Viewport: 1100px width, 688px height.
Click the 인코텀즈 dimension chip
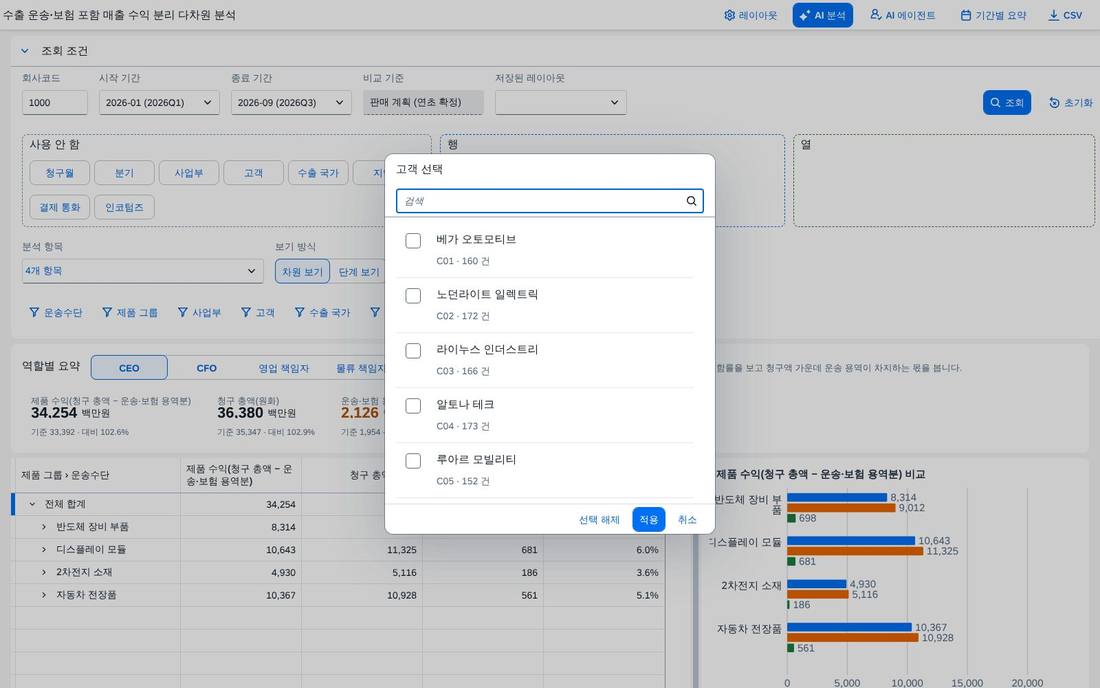pyautogui.click(x=124, y=207)
